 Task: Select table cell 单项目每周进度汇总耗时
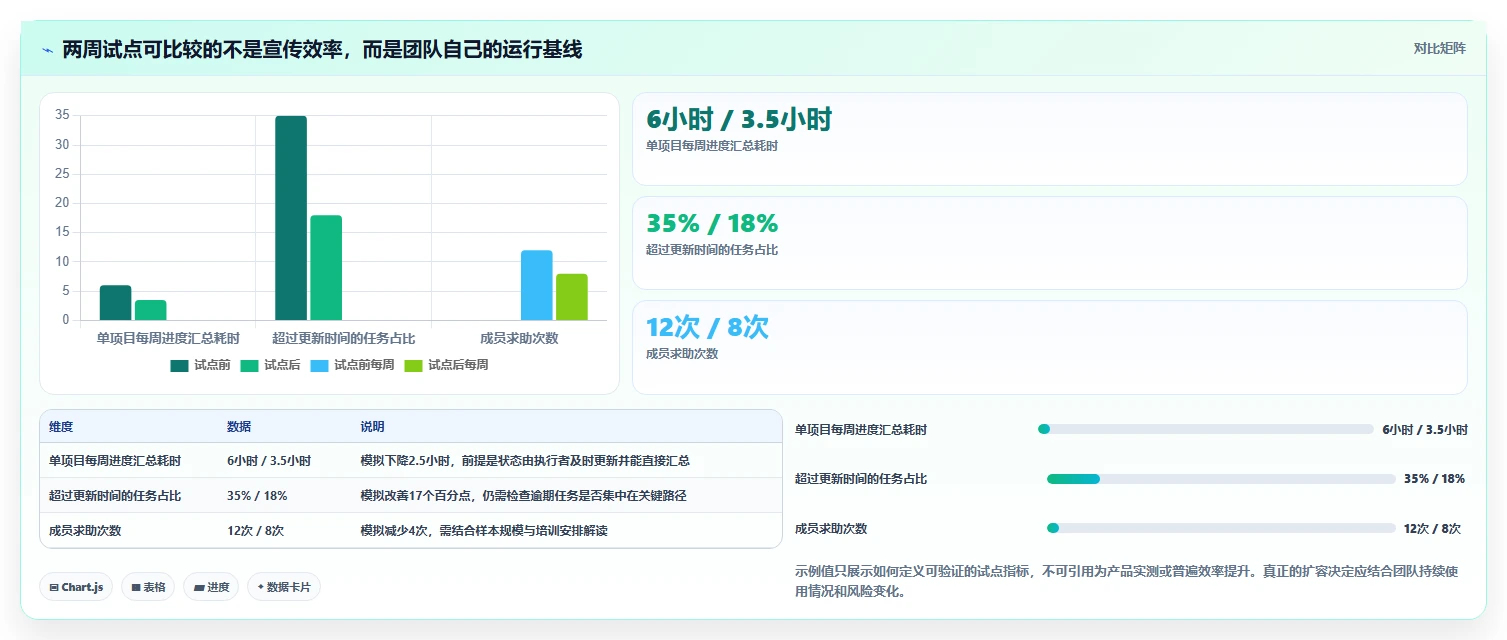pos(115,461)
